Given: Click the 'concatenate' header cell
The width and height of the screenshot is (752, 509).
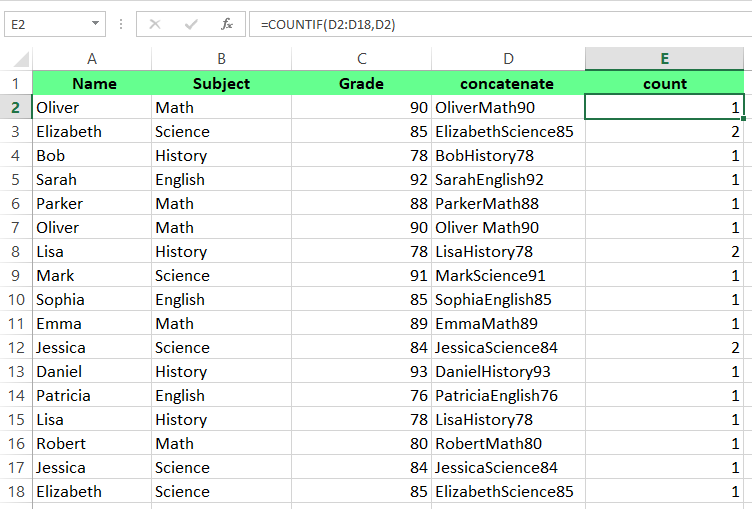Looking at the screenshot, I should tap(508, 84).
